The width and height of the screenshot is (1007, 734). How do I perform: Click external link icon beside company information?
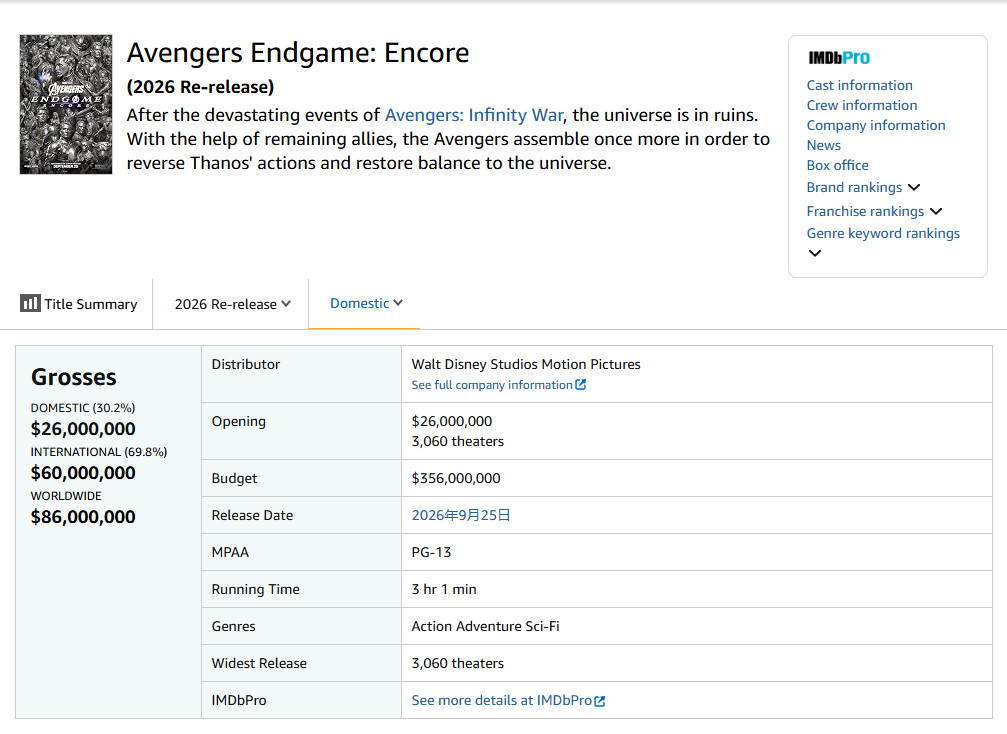[x=581, y=385]
